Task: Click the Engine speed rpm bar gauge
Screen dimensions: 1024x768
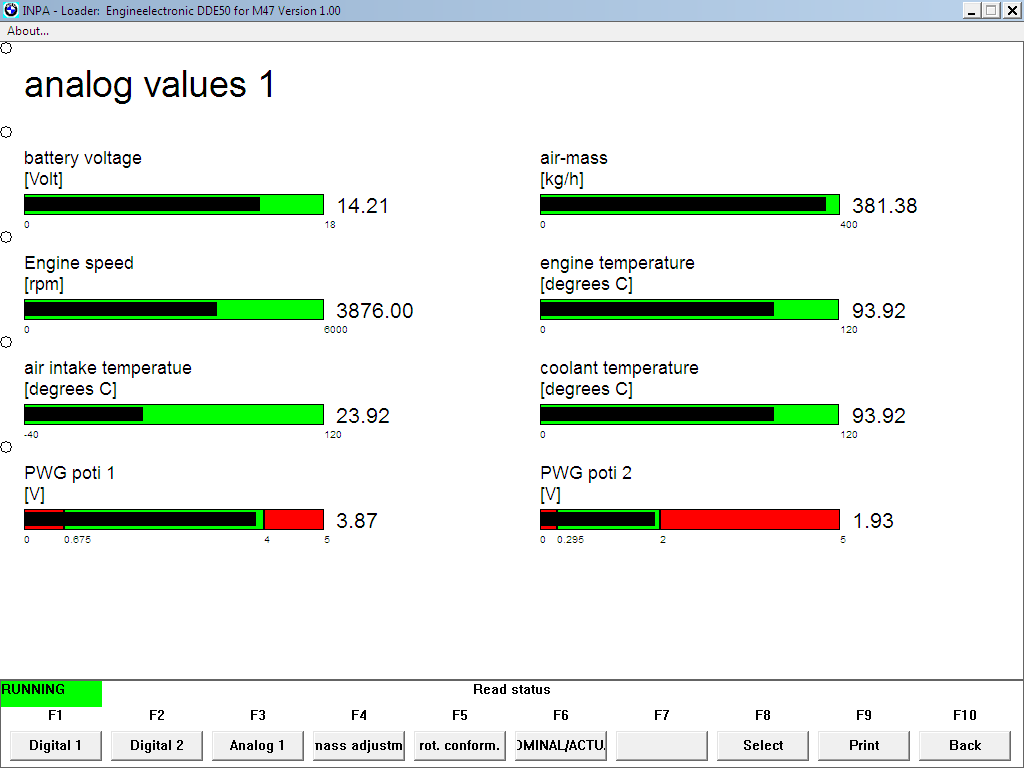Action: coord(174,310)
